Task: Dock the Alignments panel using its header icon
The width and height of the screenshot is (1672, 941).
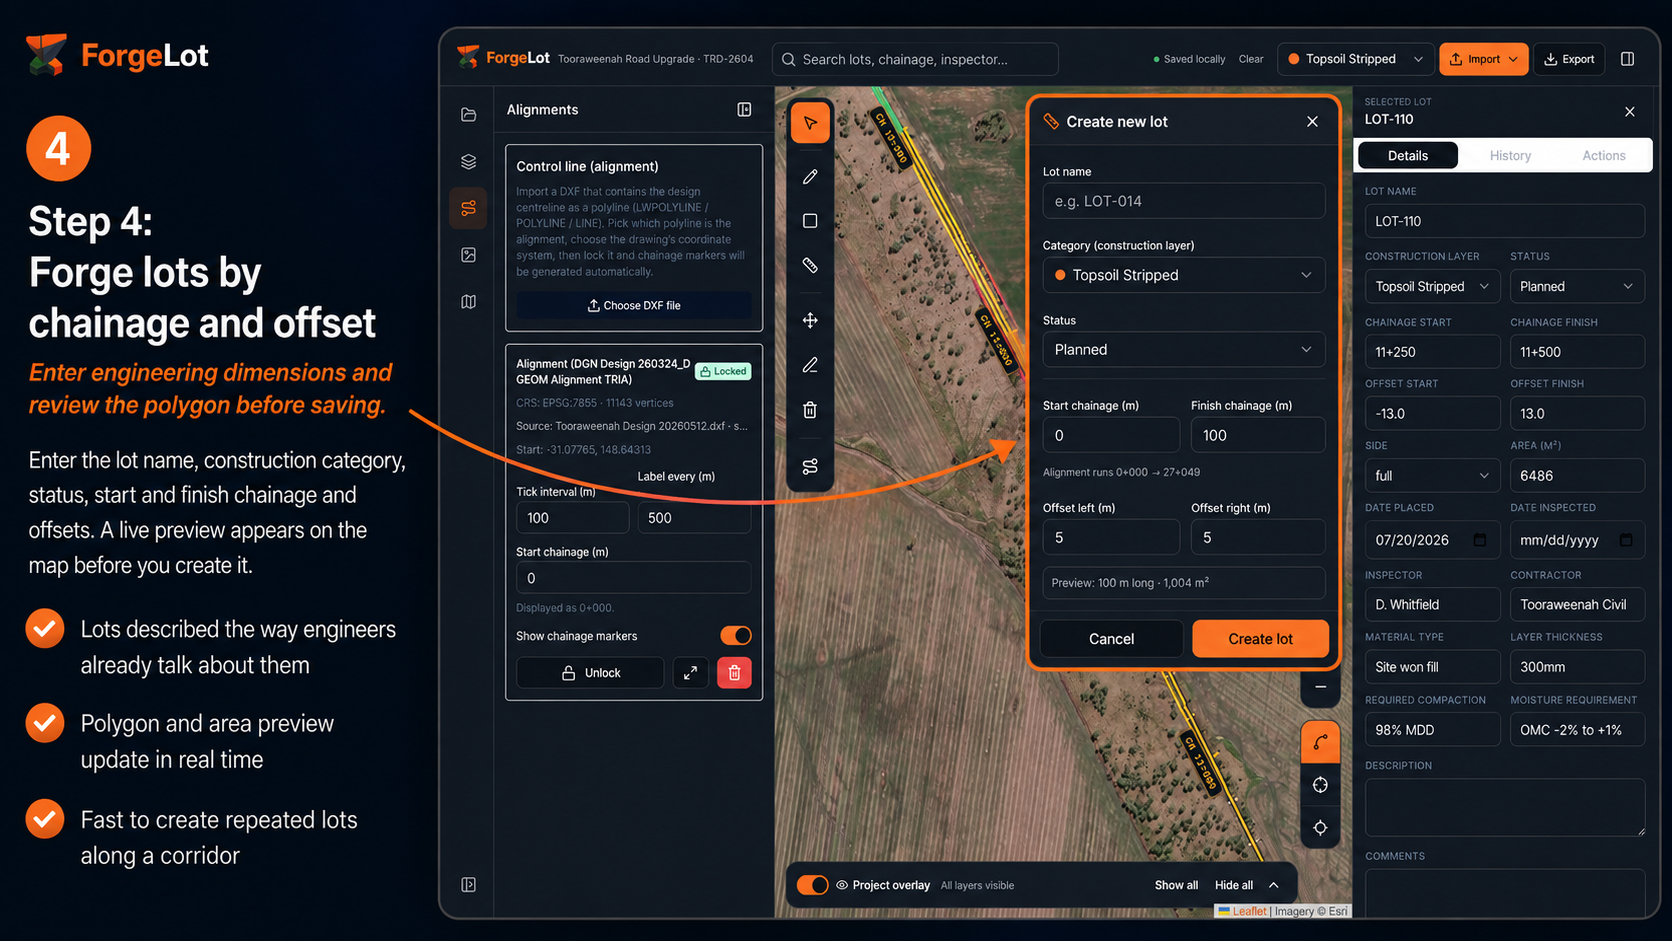Action: [x=744, y=109]
